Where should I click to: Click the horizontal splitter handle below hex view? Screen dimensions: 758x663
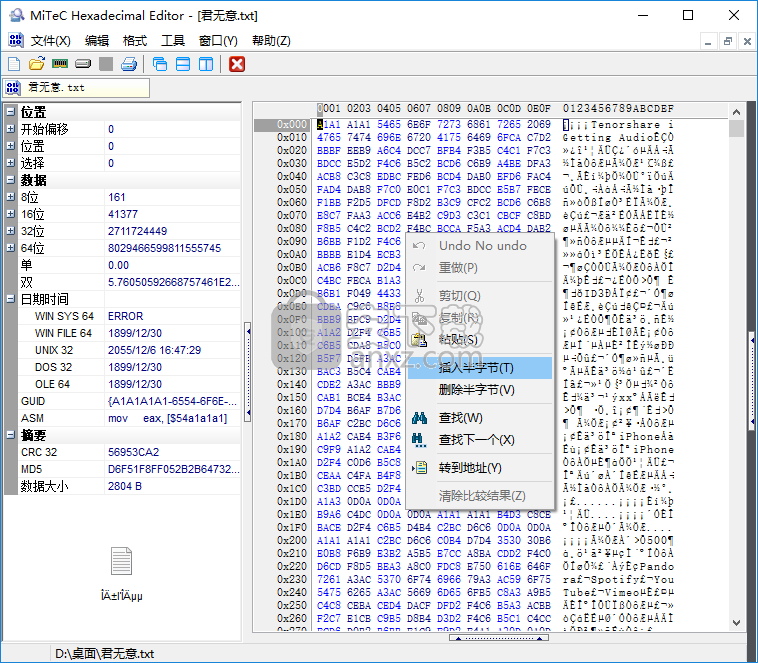[498, 638]
